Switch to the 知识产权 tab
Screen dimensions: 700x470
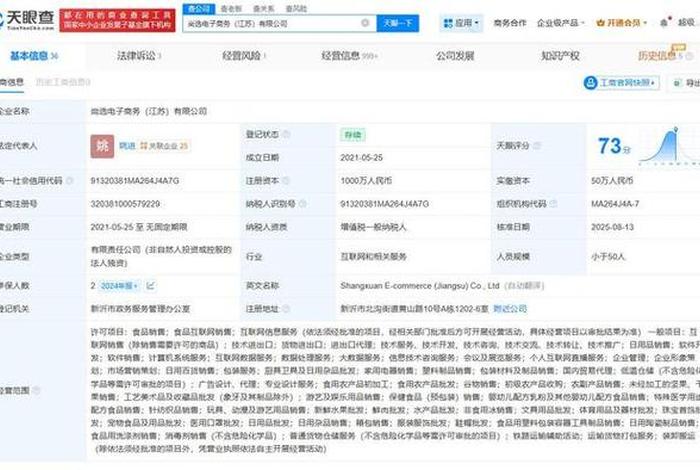[560, 56]
